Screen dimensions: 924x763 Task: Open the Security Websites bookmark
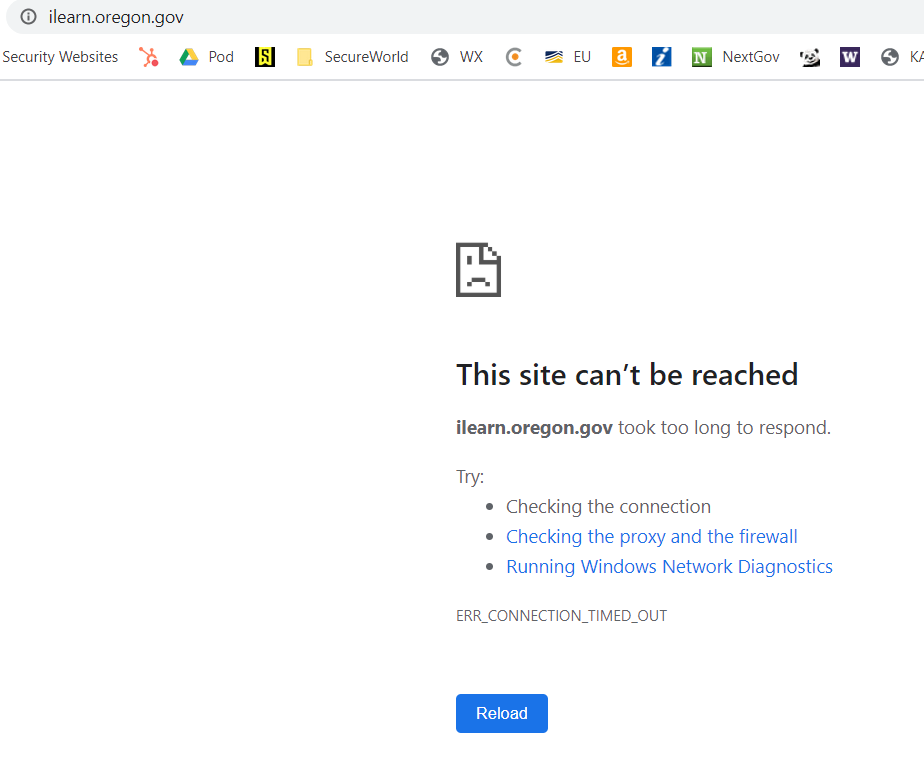pos(60,57)
